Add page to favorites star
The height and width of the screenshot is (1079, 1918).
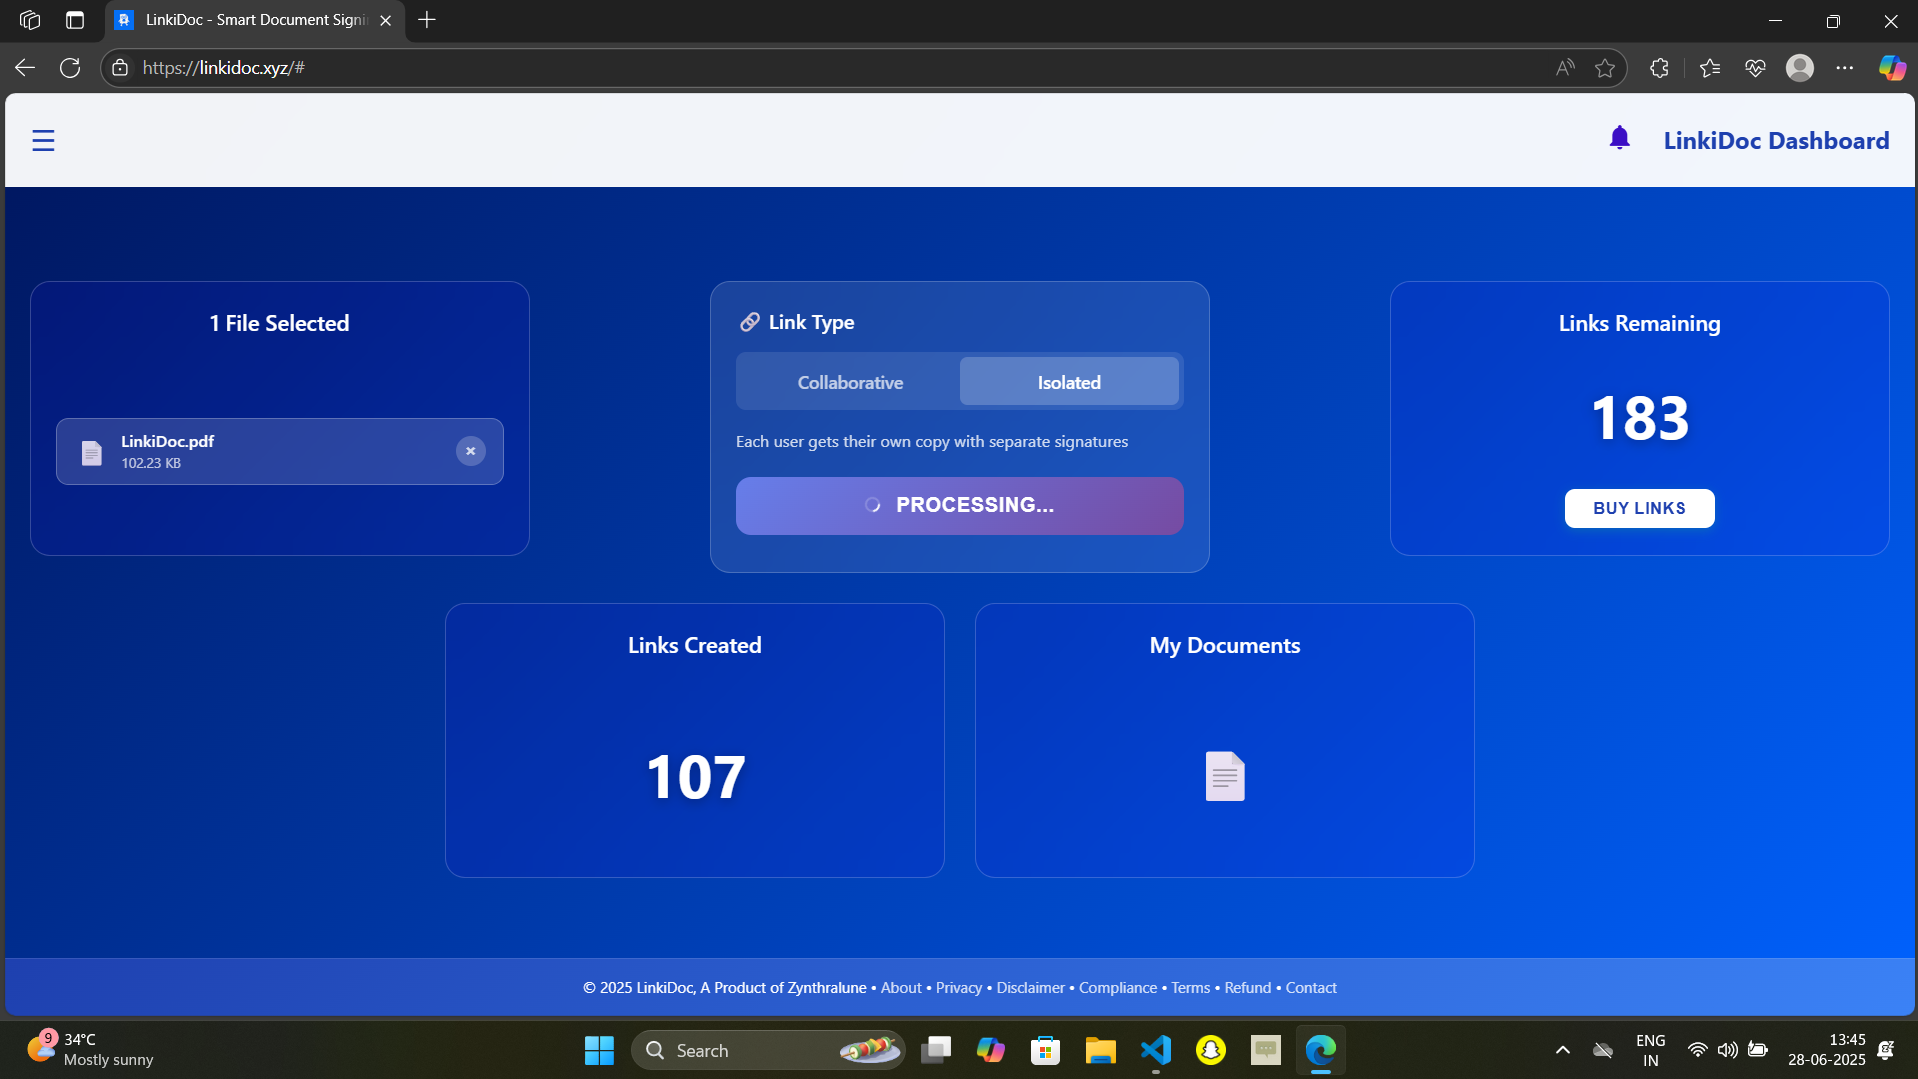coord(1605,68)
